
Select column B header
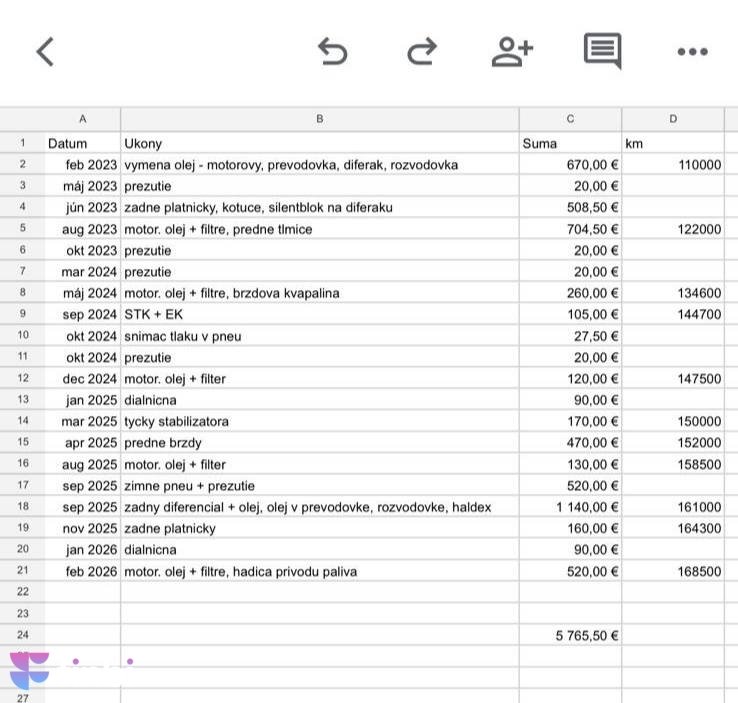(320, 119)
